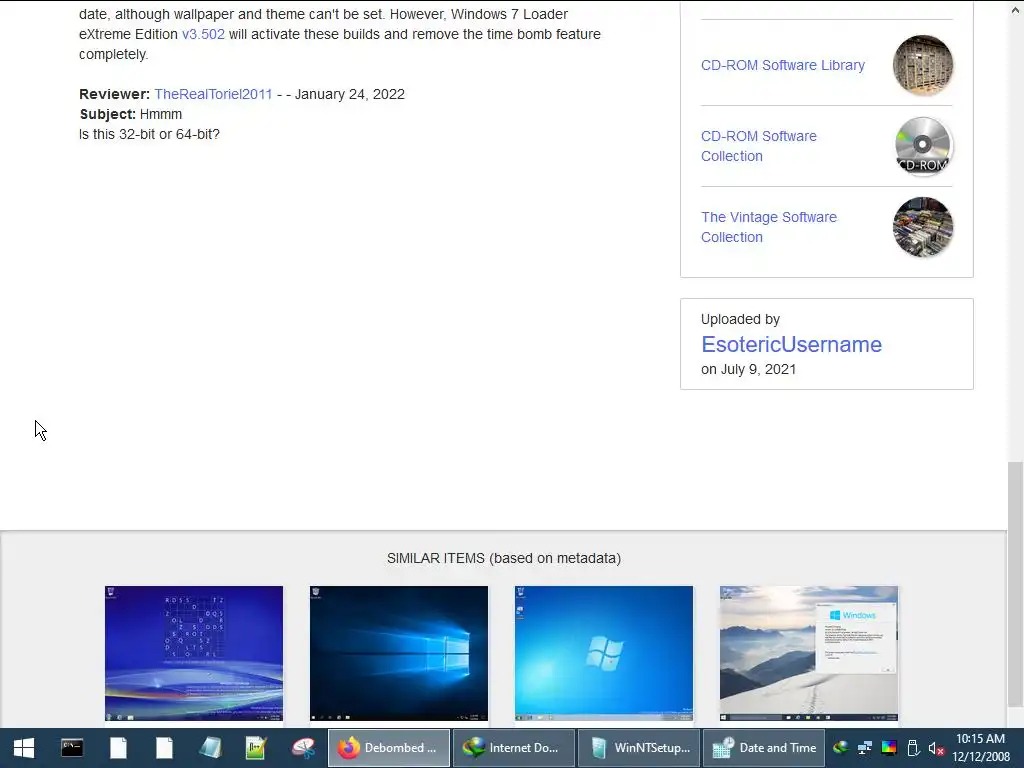Open the taskbar clock showing 10:15 AM
Viewport: 1024px width, 768px height.
pos(980,748)
